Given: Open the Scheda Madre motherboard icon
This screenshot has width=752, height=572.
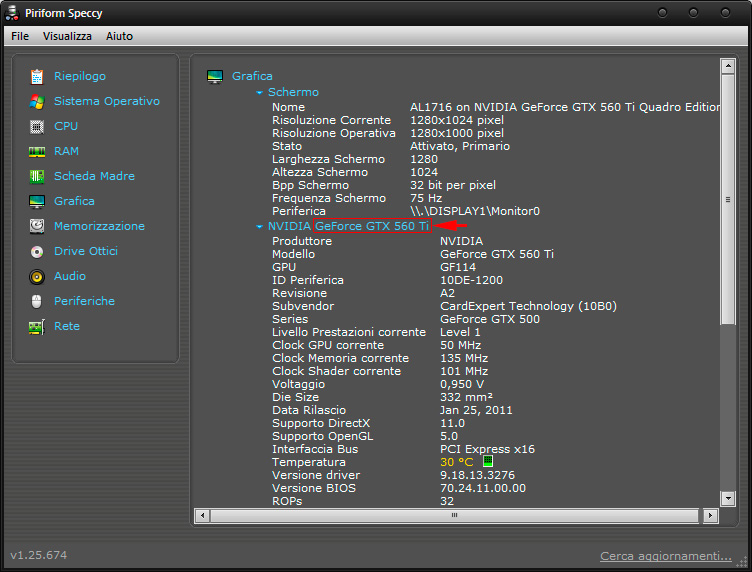Looking at the screenshot, I should (x=37, y=176).
